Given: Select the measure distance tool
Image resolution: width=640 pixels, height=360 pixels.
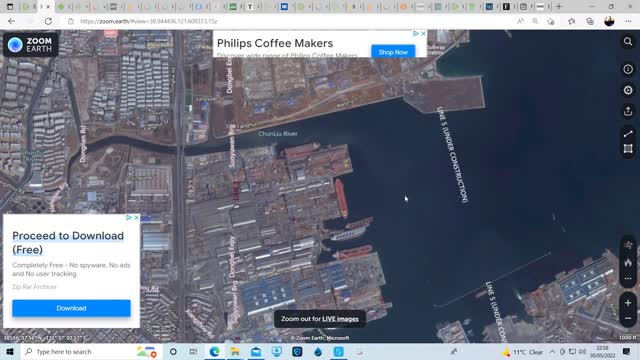Looking at the screenshot, I should pyautogui.click(x=628, y=134).
